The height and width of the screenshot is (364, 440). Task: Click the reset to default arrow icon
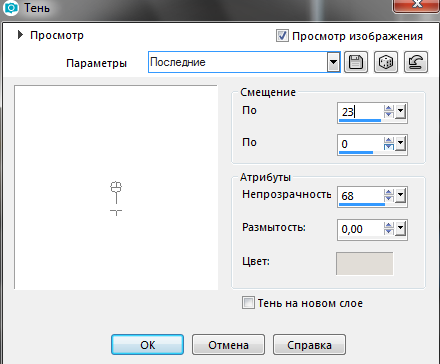click(x=416, y=62)
